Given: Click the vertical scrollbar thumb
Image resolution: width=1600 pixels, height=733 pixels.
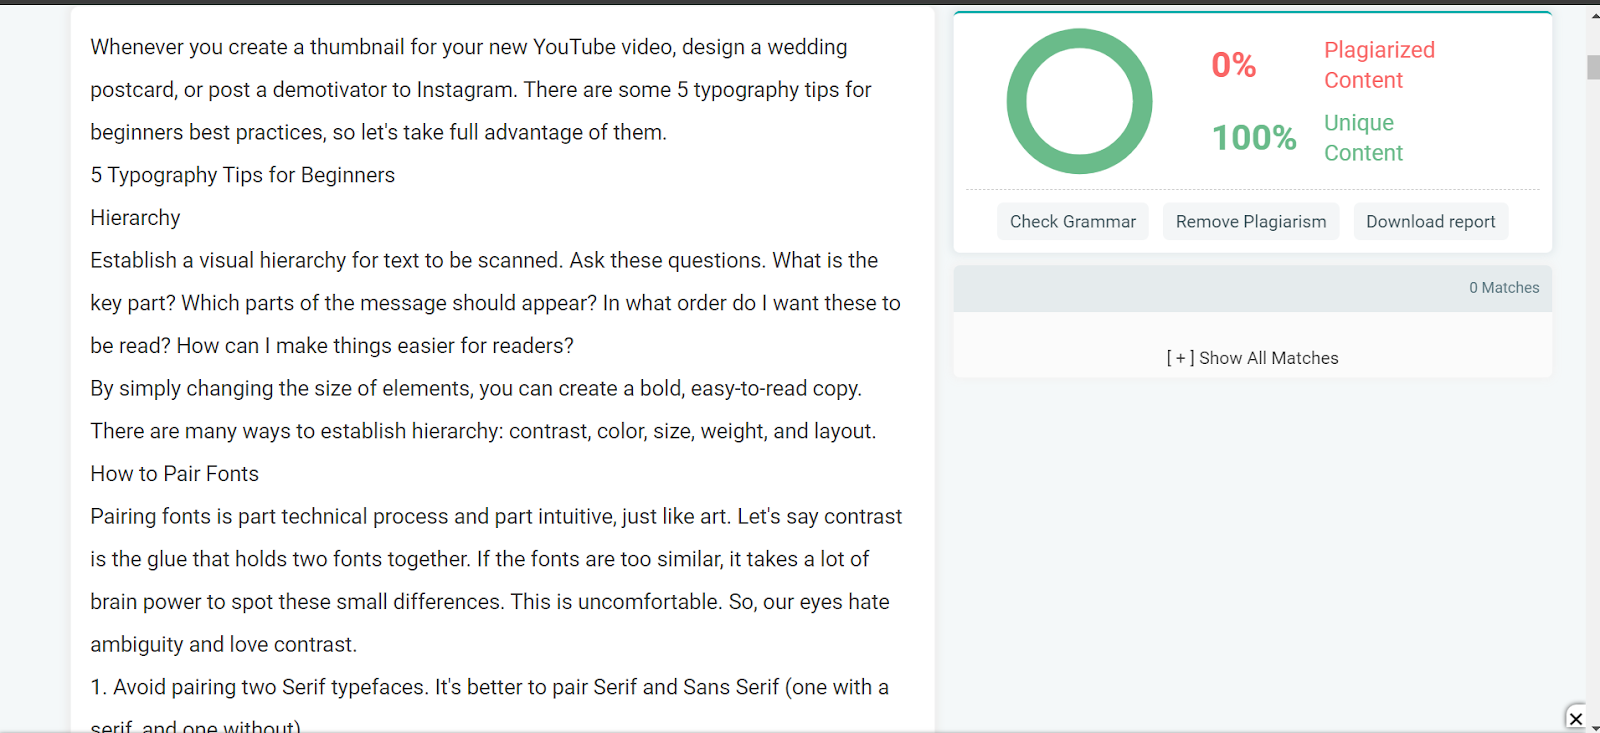Looking at the screenshot, I should [1593, 67].
